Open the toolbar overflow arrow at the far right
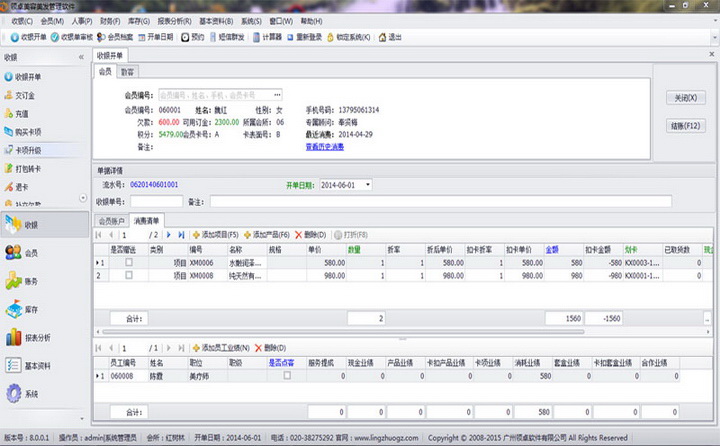Screen dimensions: 720x446 tap(714, 37)
